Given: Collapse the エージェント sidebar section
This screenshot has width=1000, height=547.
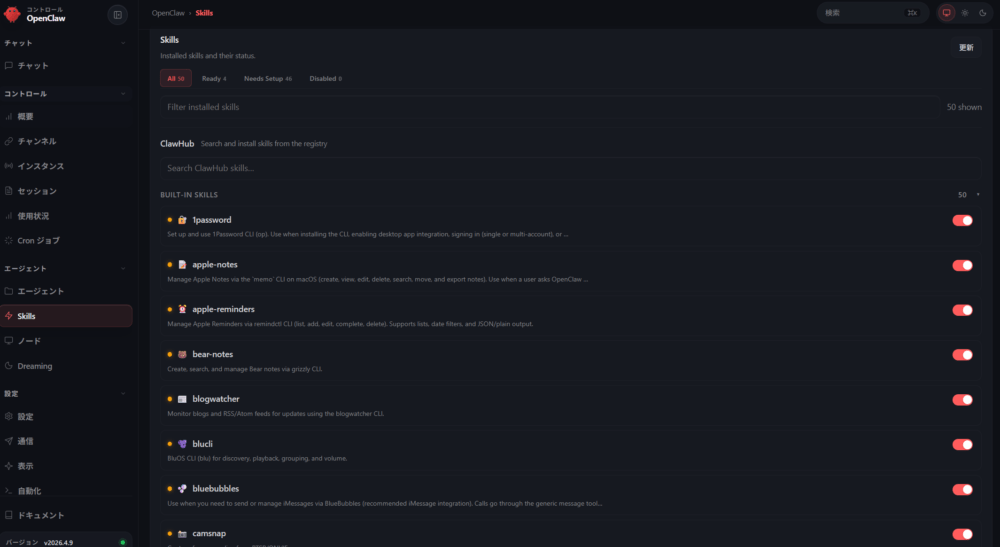Looking at the screenshot, I should pos(123,269).
